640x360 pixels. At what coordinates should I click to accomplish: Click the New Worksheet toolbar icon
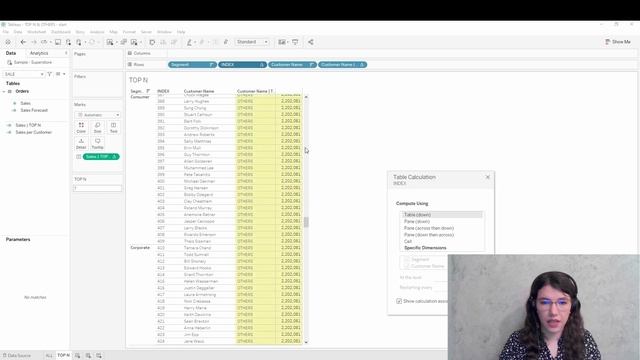point(109,42)
